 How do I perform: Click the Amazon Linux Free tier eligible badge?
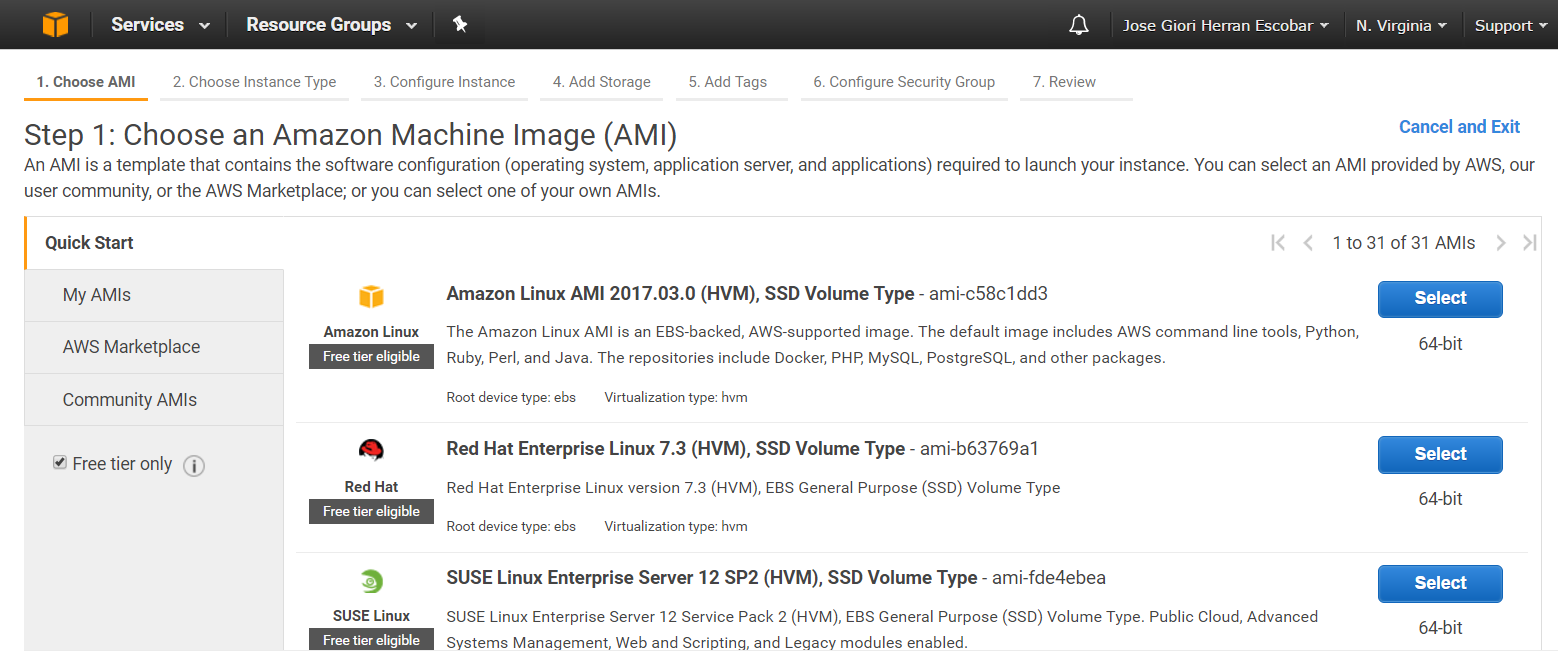371,357
